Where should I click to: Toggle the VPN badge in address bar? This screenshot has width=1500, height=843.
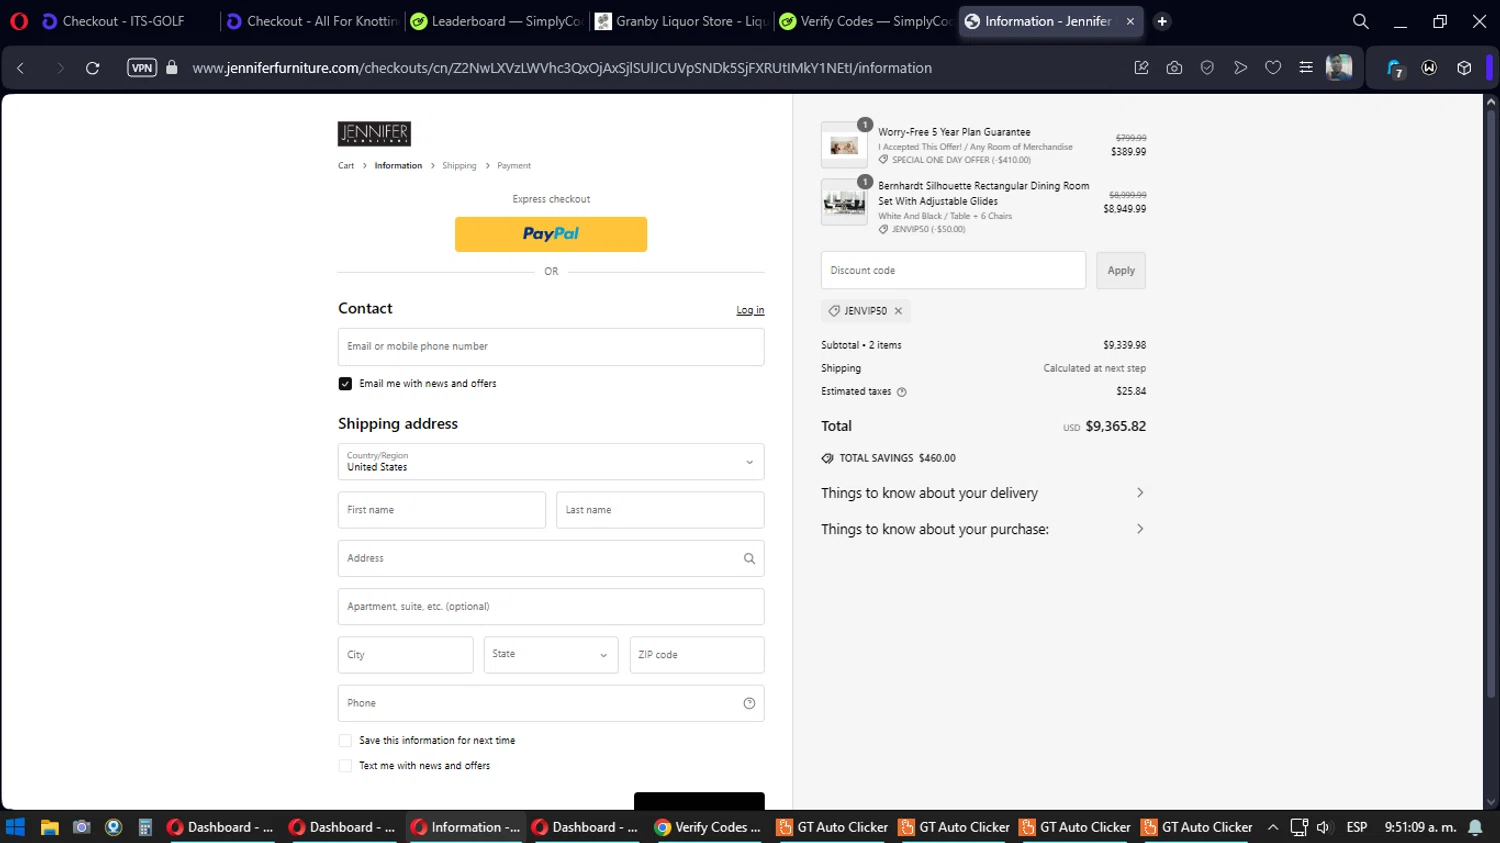[142, 68]
